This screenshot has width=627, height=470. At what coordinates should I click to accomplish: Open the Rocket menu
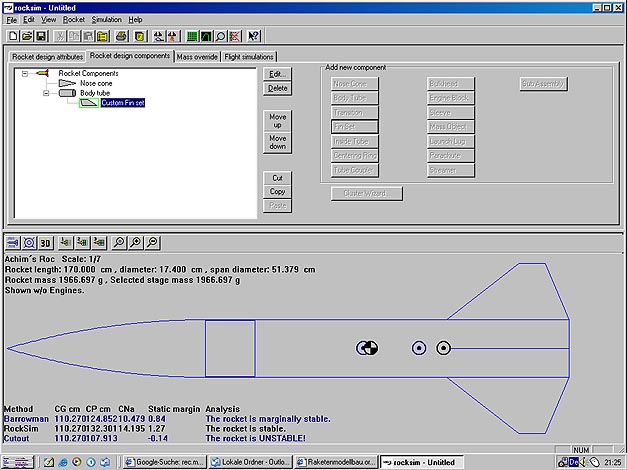pyautogui.click(x=74, y=20)
